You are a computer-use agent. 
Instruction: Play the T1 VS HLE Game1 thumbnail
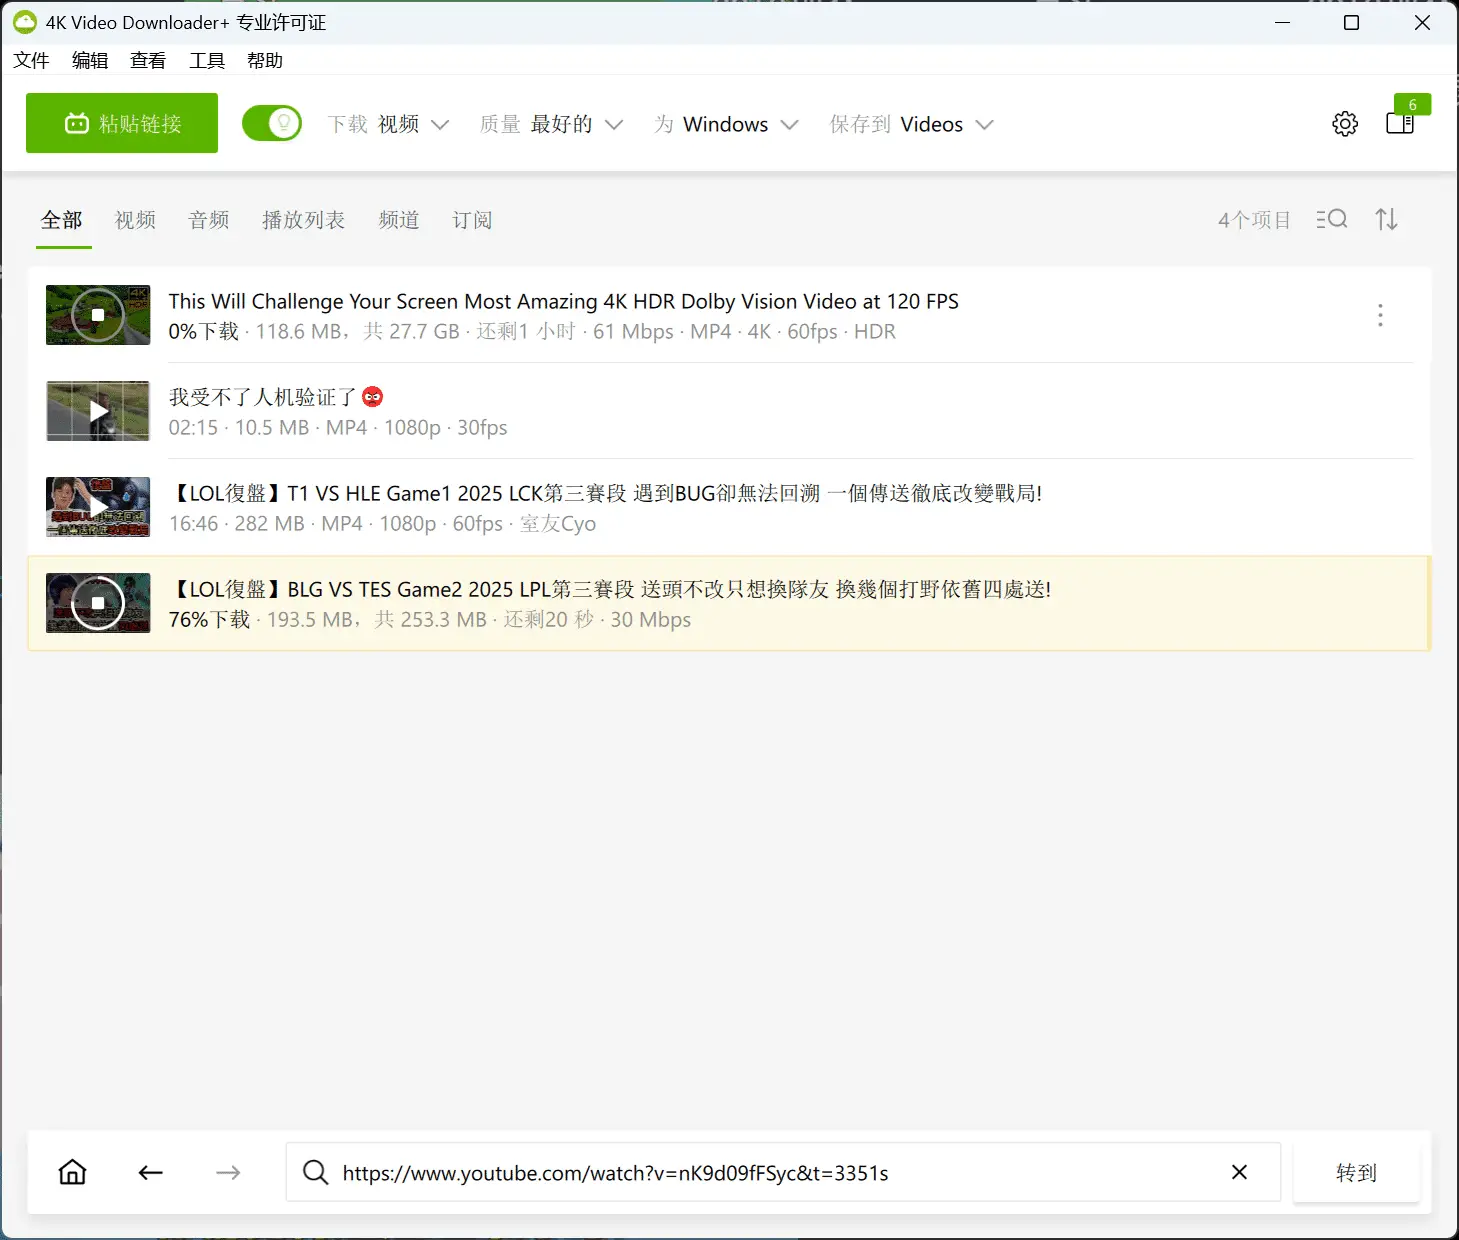click(x=98, y=507)
